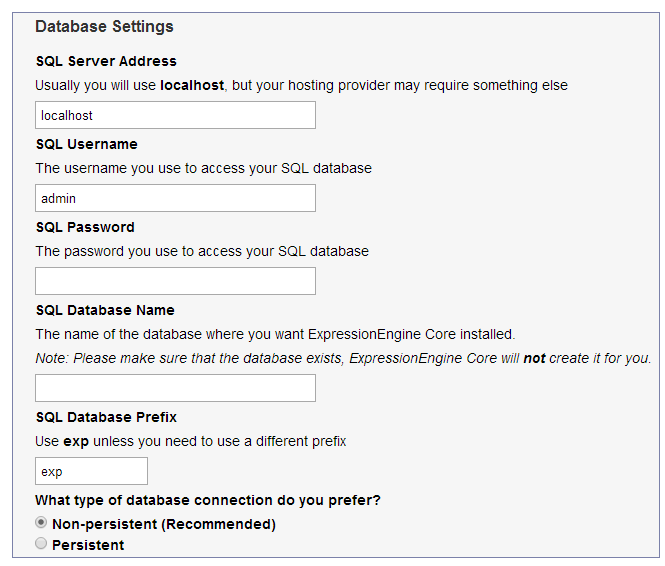The image size is (665, 566).
Task: Click the SQL password description text
Action: coord(202,251)
